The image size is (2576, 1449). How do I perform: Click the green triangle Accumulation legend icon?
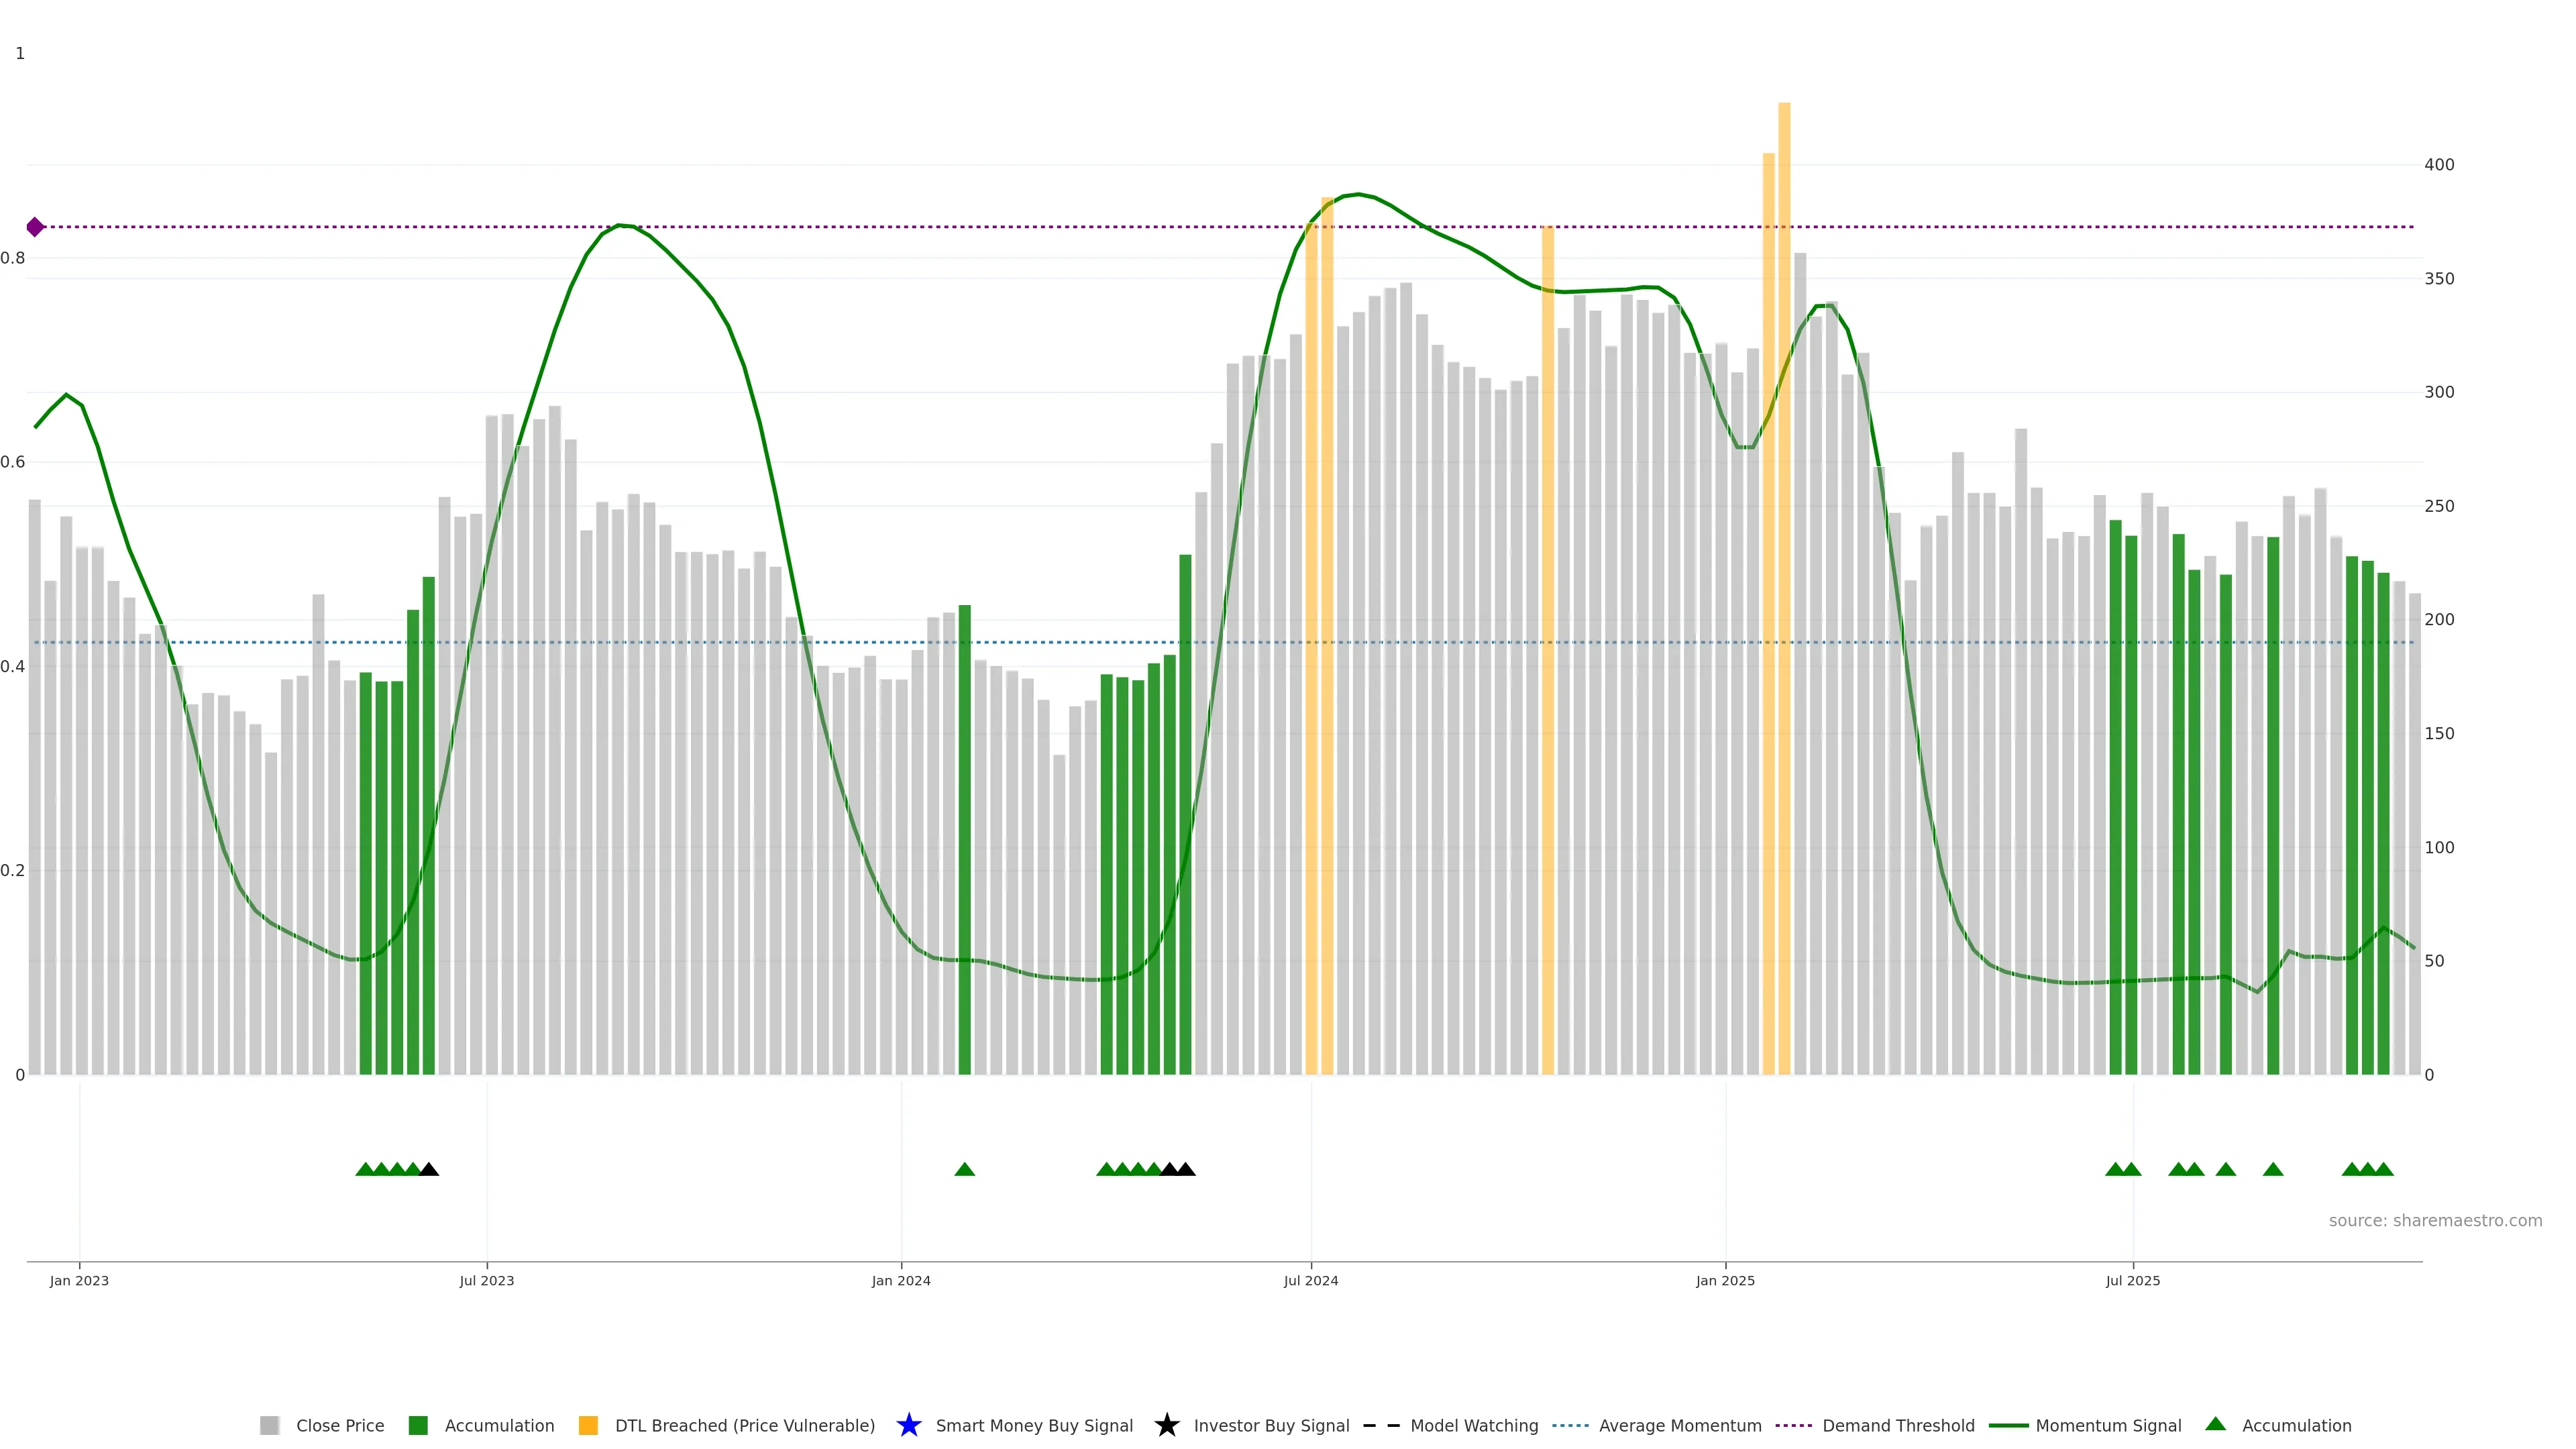[2215, 1424]
